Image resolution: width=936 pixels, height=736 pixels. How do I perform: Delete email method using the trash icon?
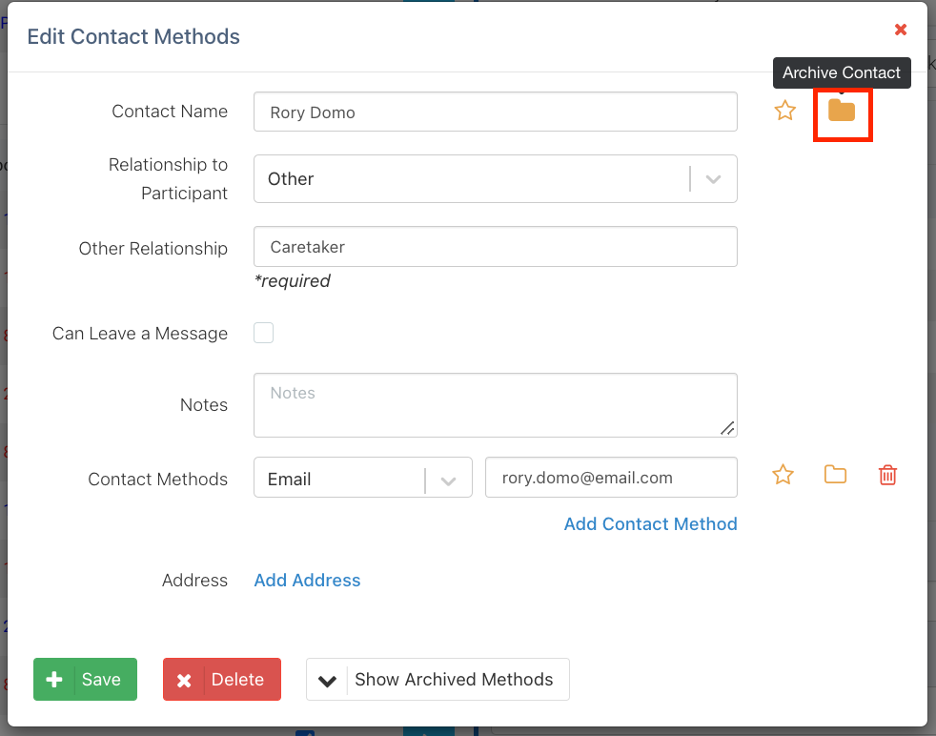tap(887, 476)
